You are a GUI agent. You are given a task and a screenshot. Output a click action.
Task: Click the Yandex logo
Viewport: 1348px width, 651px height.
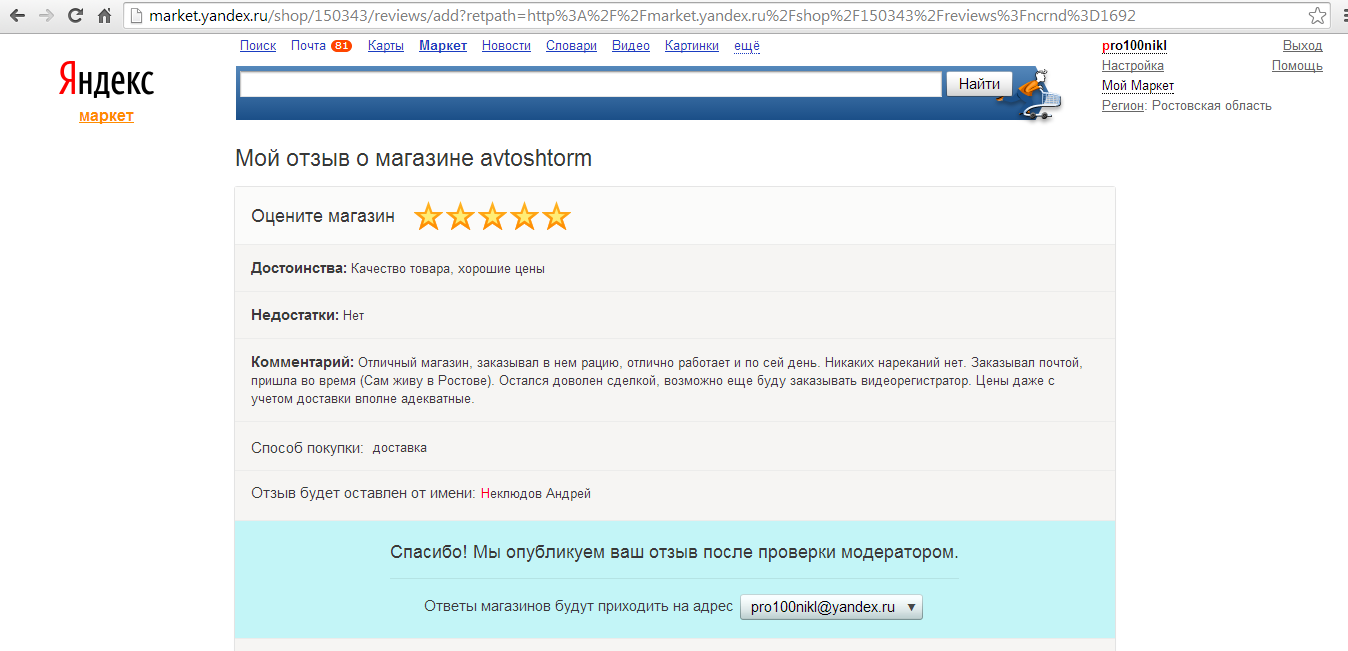[106, 80]
